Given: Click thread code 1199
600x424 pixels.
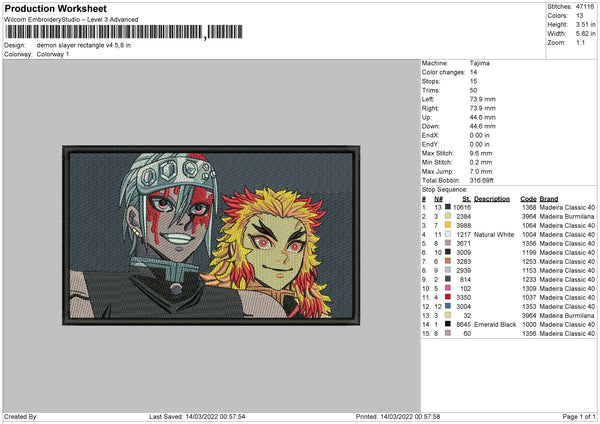Looking at the screenshot, I should pyautogui.click(x=529, y=252).
